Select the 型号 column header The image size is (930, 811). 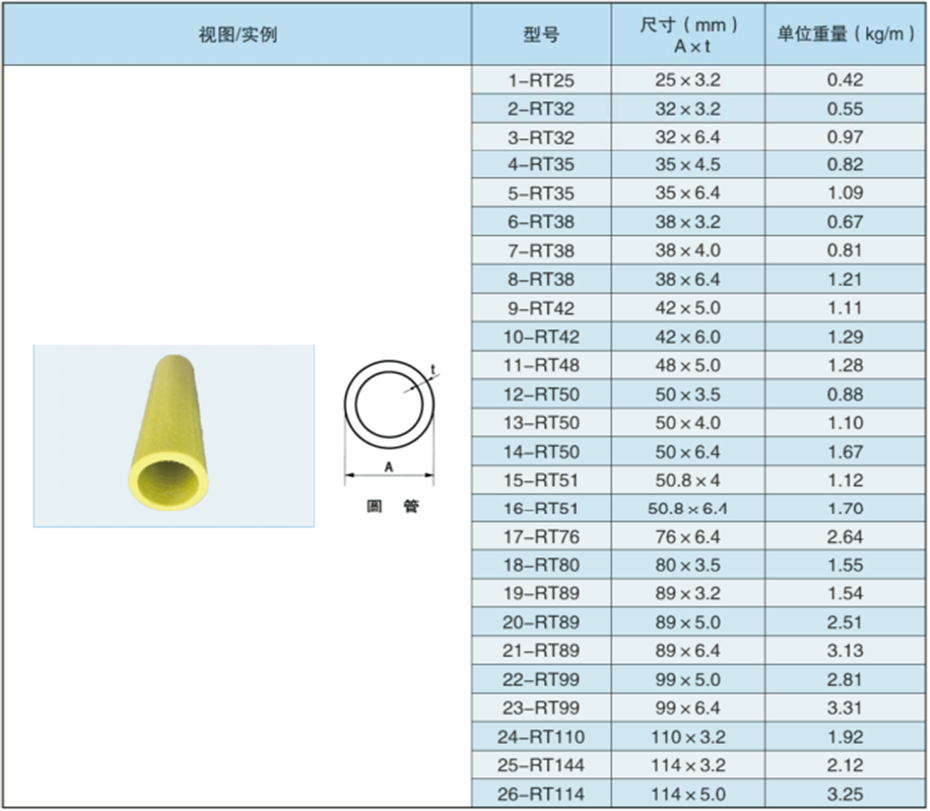pos(540,32)
